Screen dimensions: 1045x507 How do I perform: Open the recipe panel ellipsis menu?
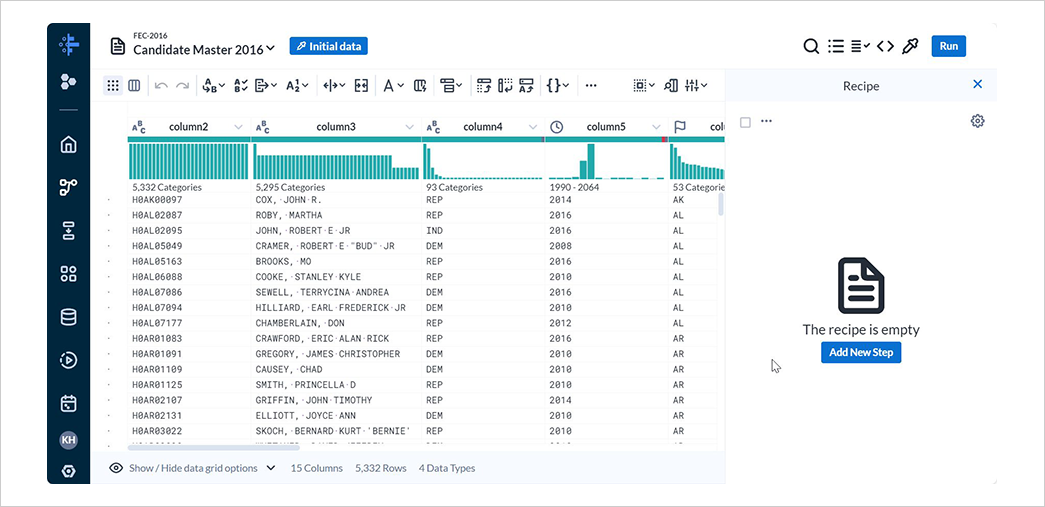767,122
